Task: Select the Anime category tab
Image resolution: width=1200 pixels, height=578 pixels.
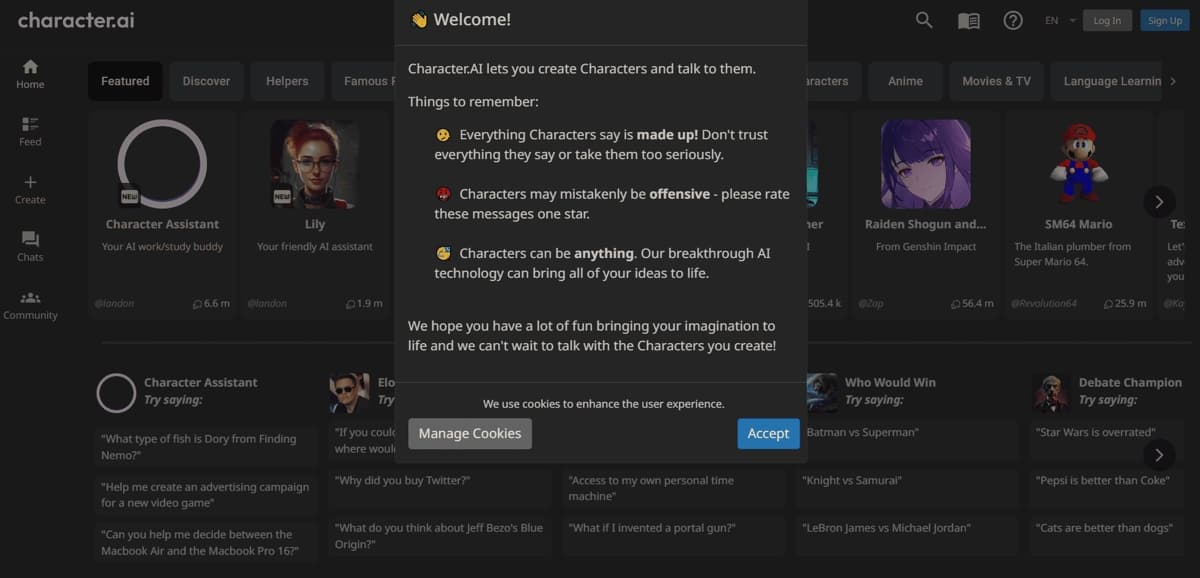Action: click(905, 81)
